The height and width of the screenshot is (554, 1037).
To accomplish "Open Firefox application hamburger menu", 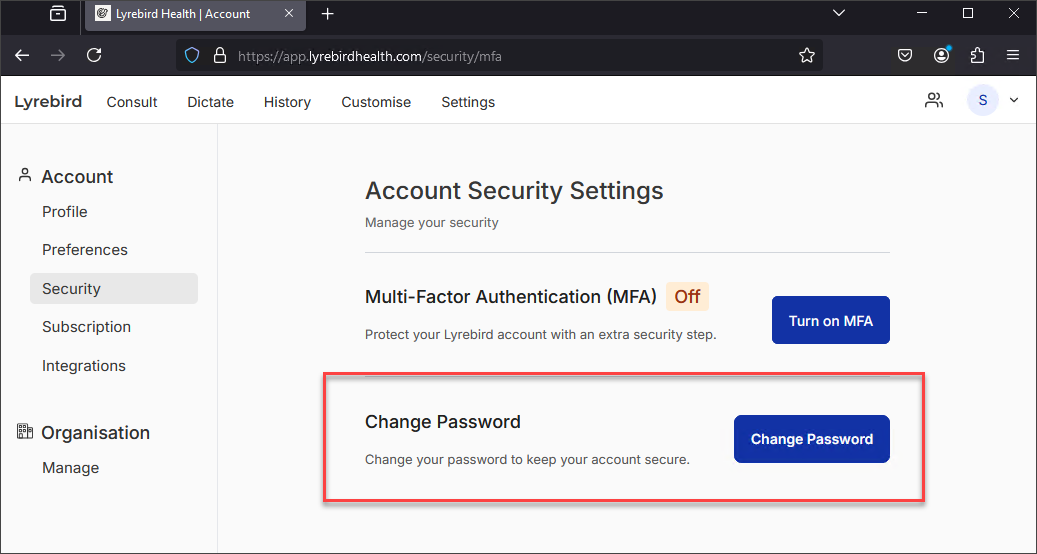I will [1013, 56].
